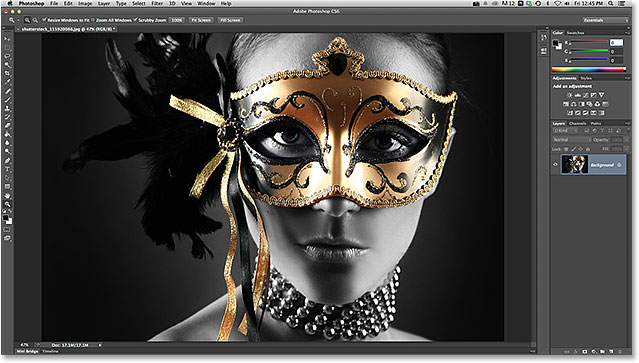Screen dimensions: 639x363
Task: Toggle Scrubby Zoom checkbox
Action: pyautogui.click(x=135, y=20)
